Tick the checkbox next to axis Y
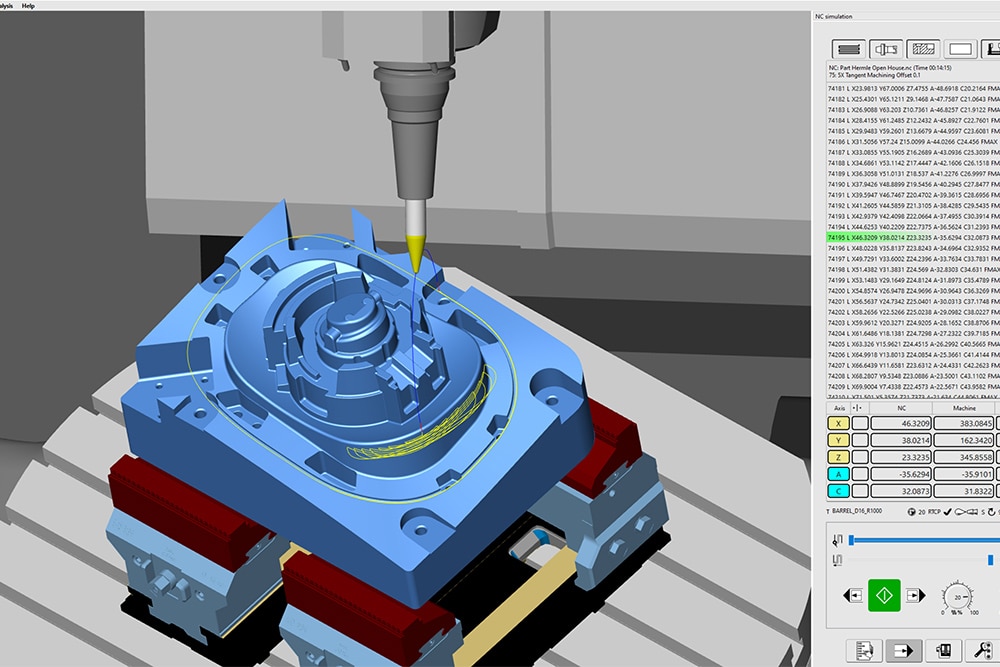The height and width of the screenshot is (667, 1000). 860,440
